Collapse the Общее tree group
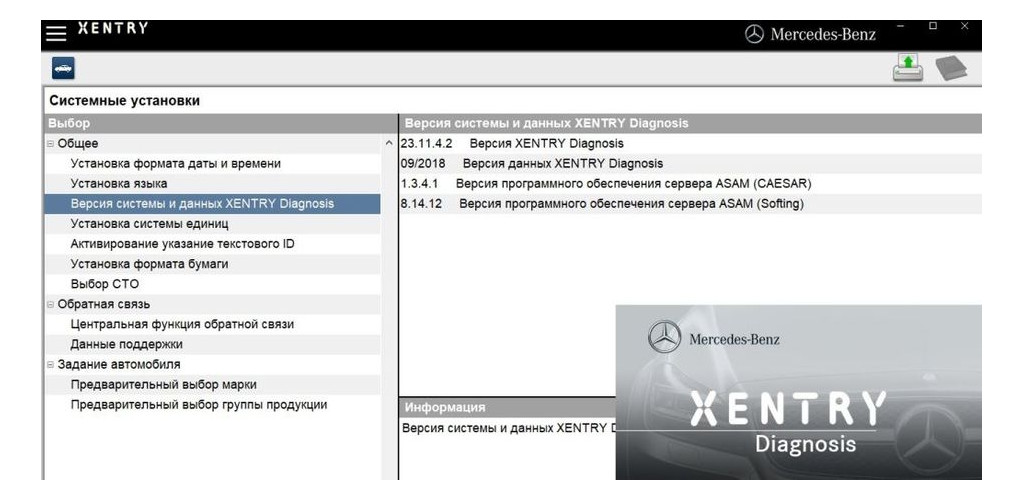This screenshot has height=500, width=1023. click(x=50, y=144)
